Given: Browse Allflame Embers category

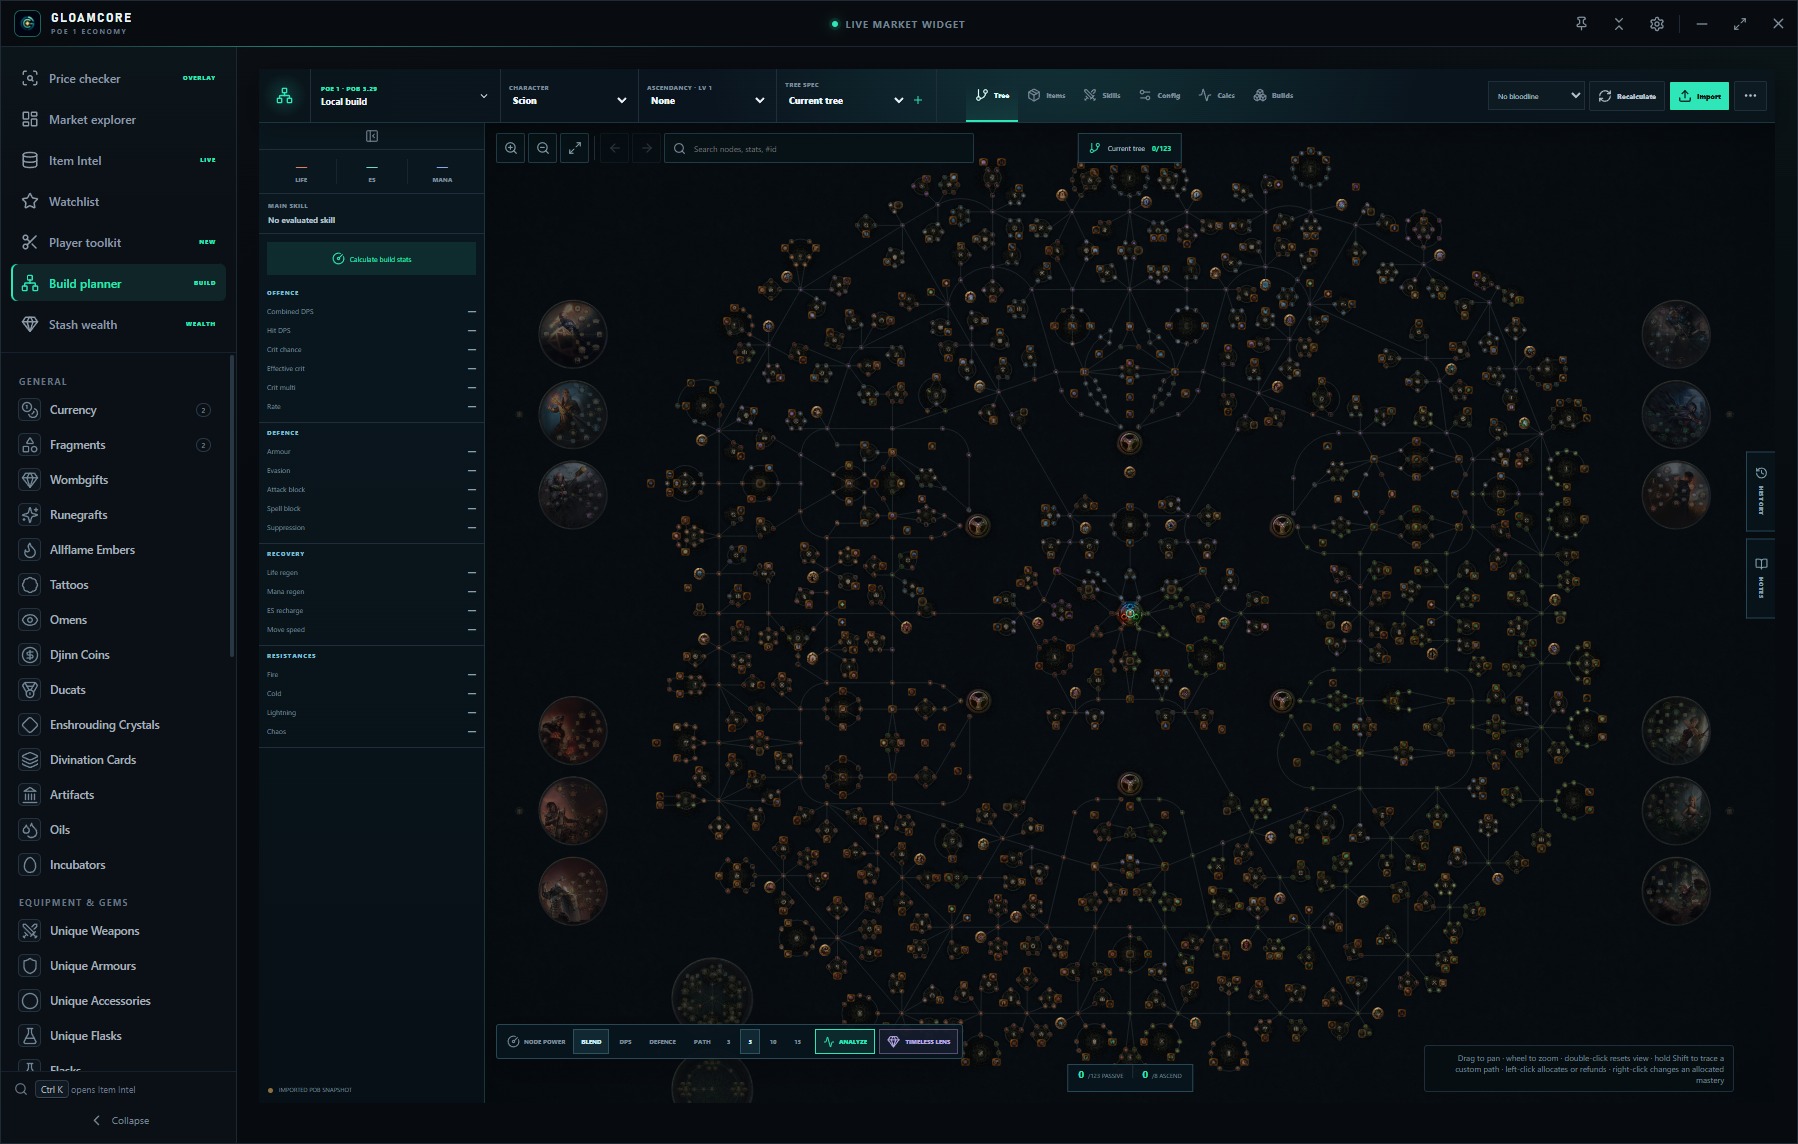Looking at the screenshot, I should (x=116, y=550).
